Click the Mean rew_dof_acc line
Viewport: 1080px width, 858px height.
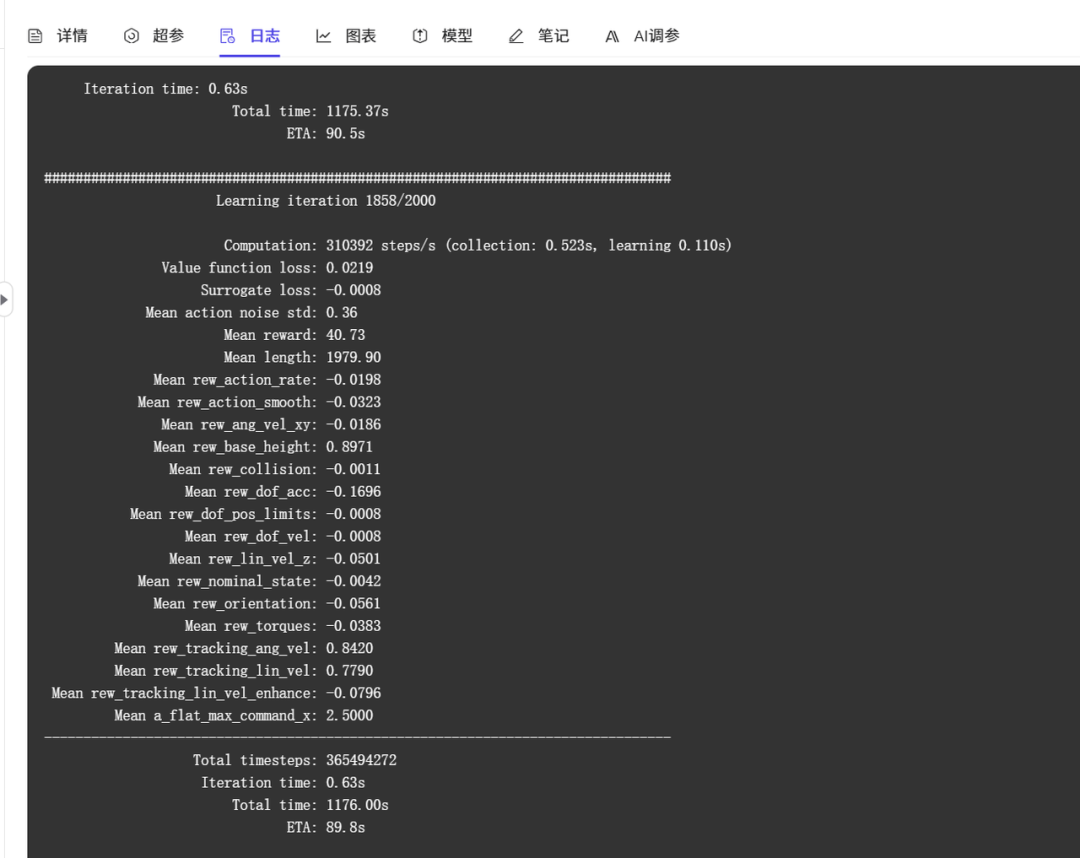point(282,492)
